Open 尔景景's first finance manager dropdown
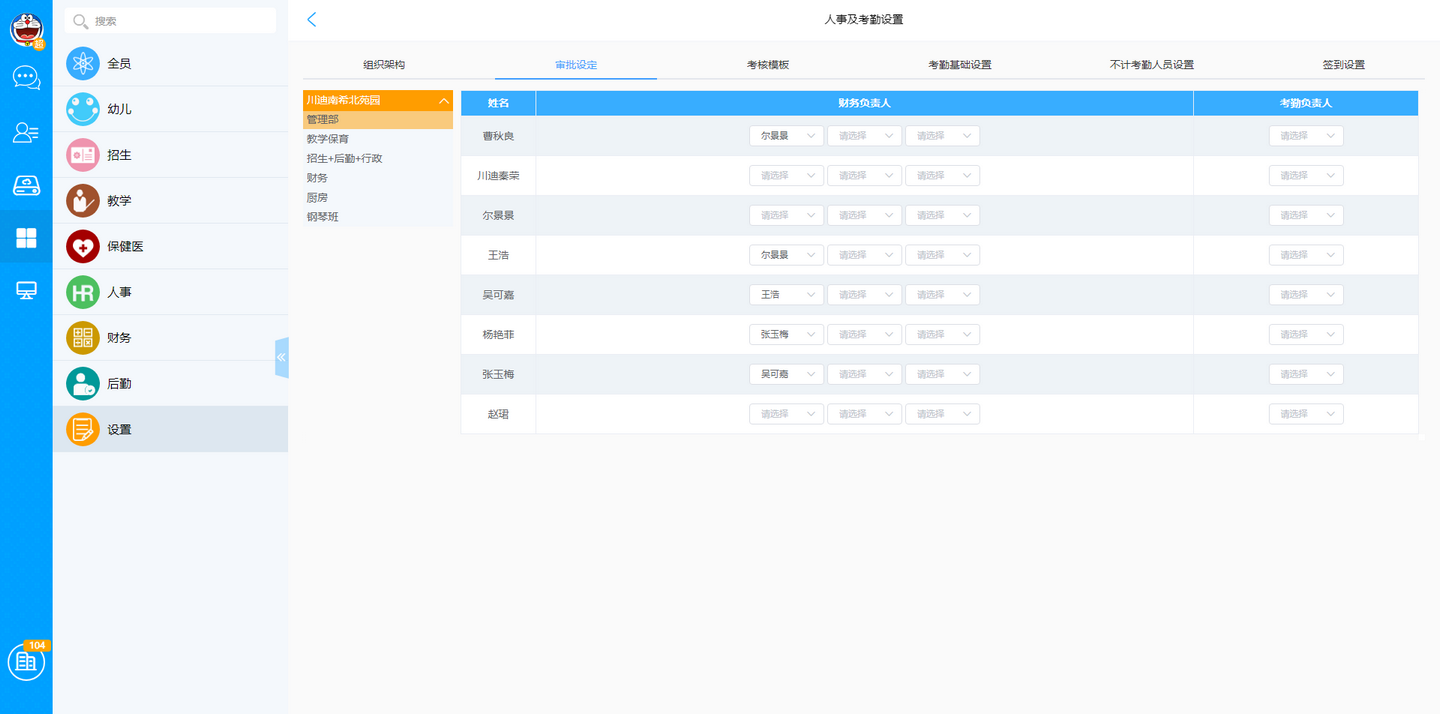1440x714 pixels. [x=787, y=215]
